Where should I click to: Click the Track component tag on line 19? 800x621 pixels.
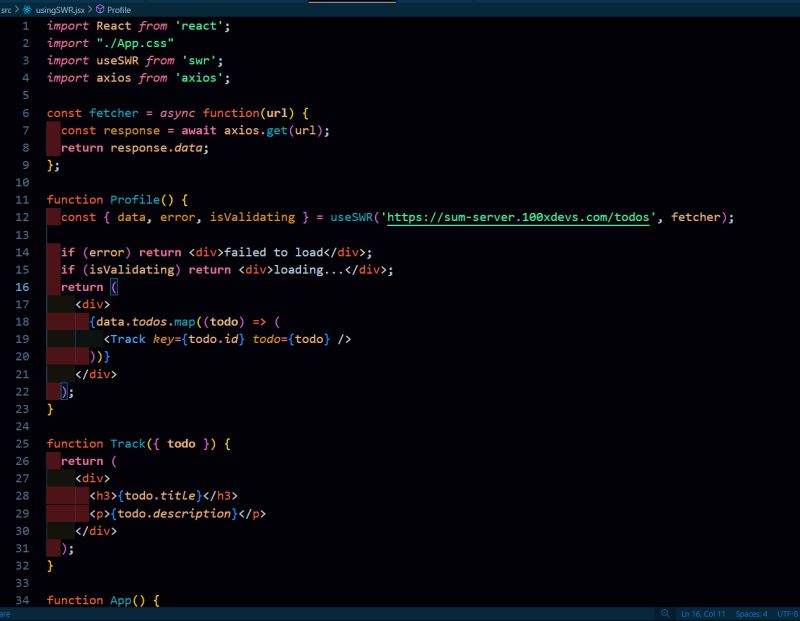pos(128,339)
